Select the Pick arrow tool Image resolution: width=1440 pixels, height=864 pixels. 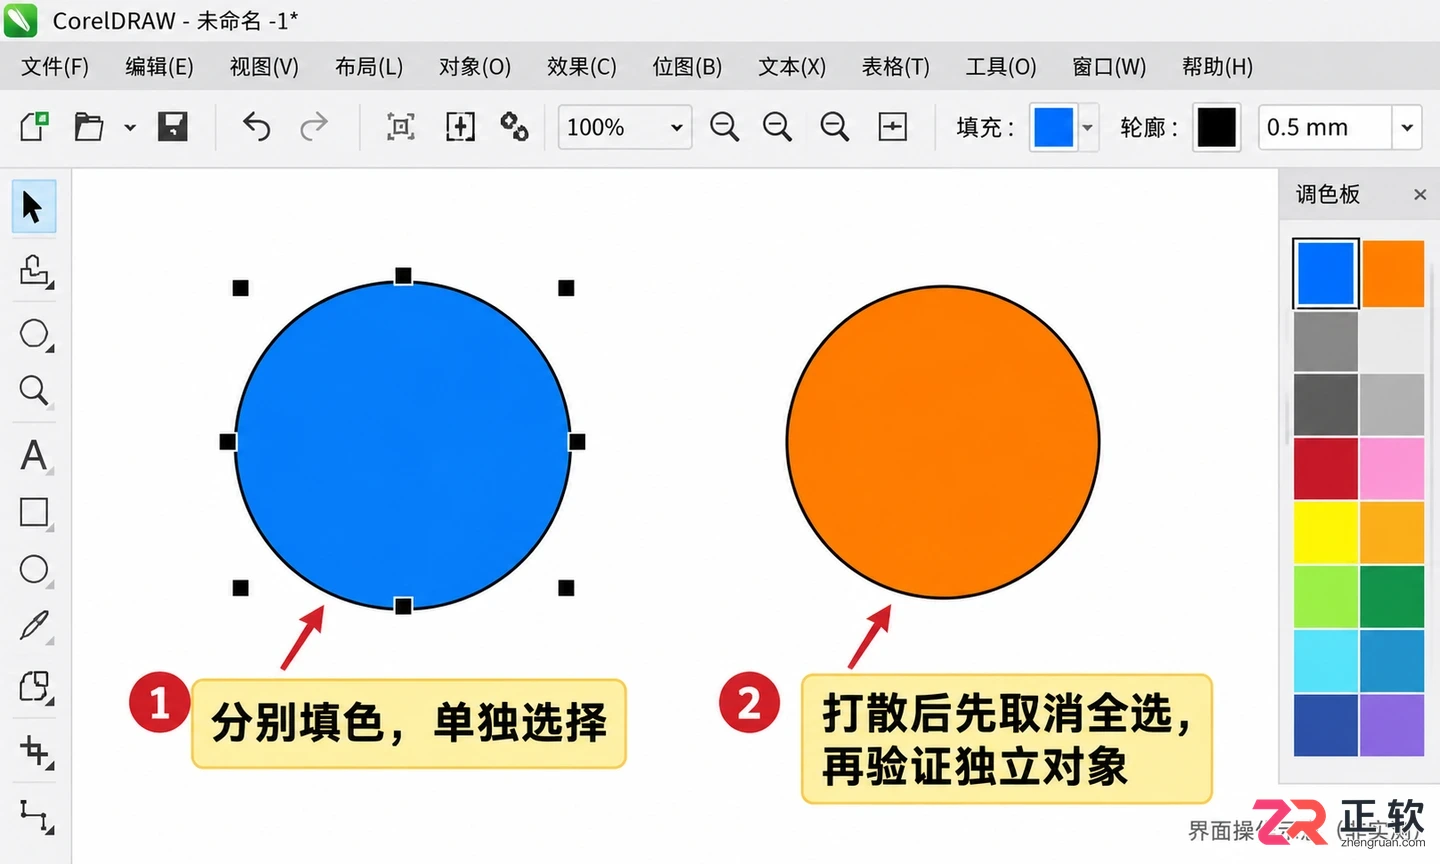pos(33,207)
